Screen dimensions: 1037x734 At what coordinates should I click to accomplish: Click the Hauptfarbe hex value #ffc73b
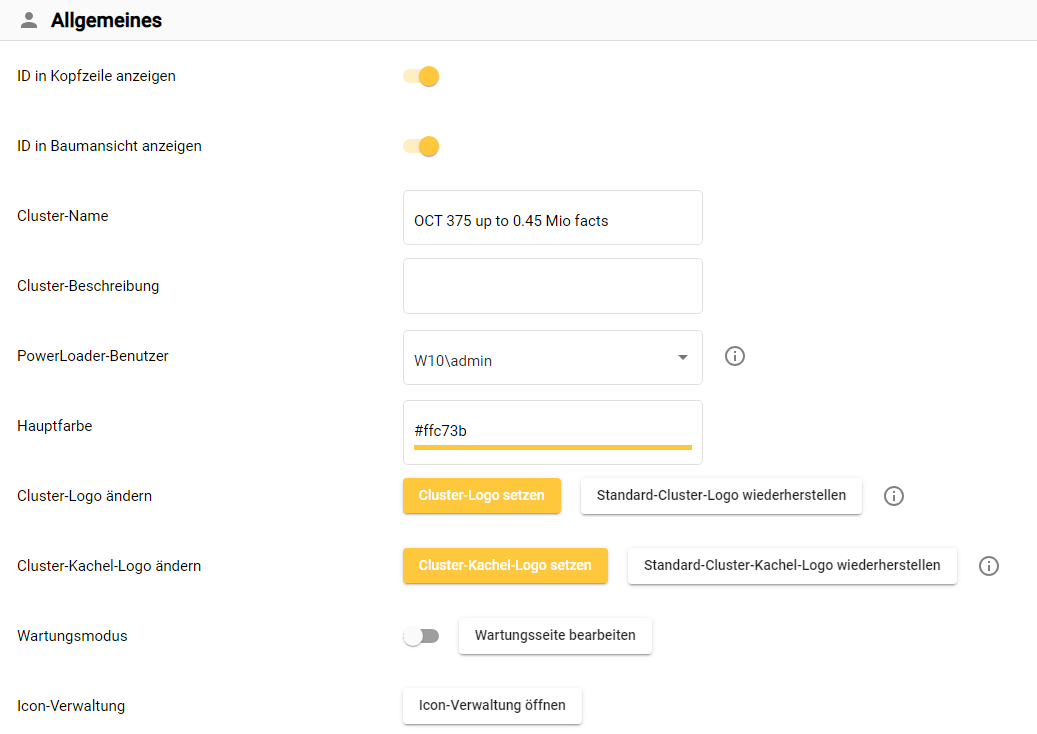(441, 430)
